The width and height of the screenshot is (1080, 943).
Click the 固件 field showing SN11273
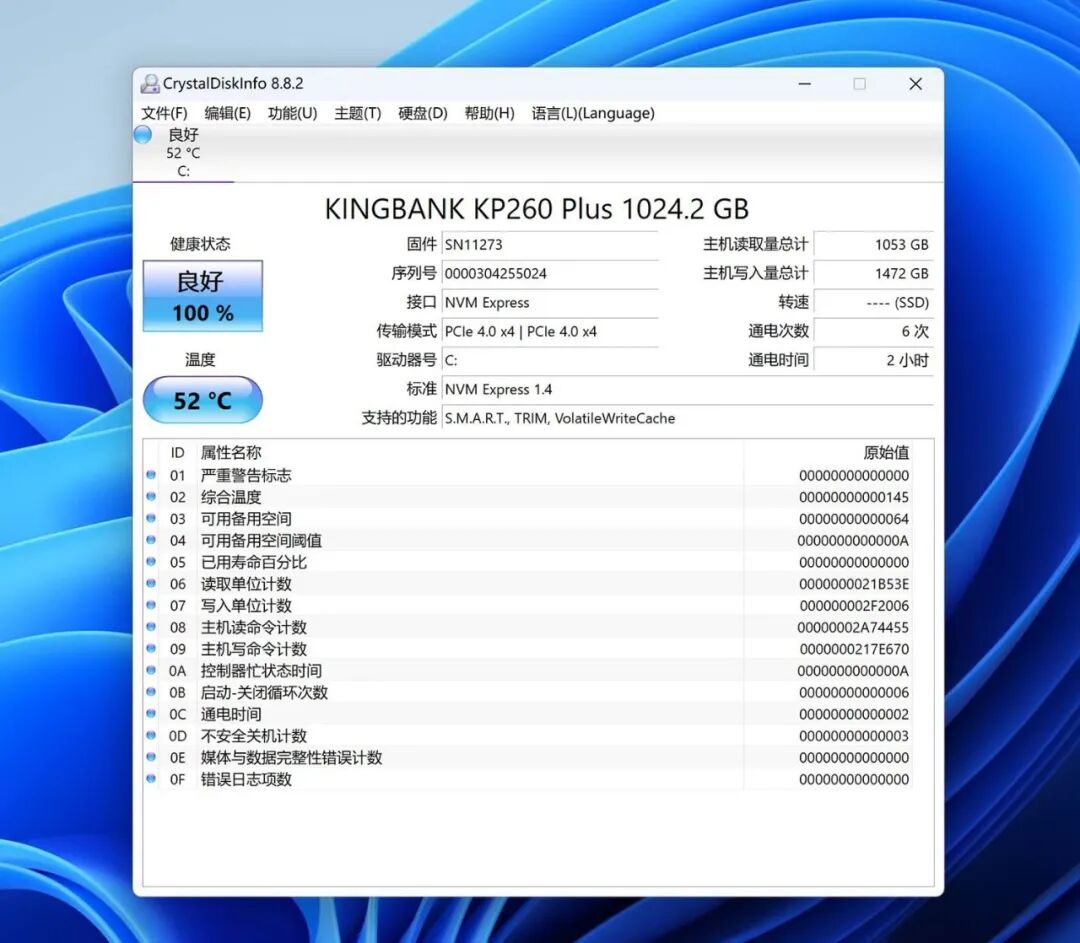point(550,245)
